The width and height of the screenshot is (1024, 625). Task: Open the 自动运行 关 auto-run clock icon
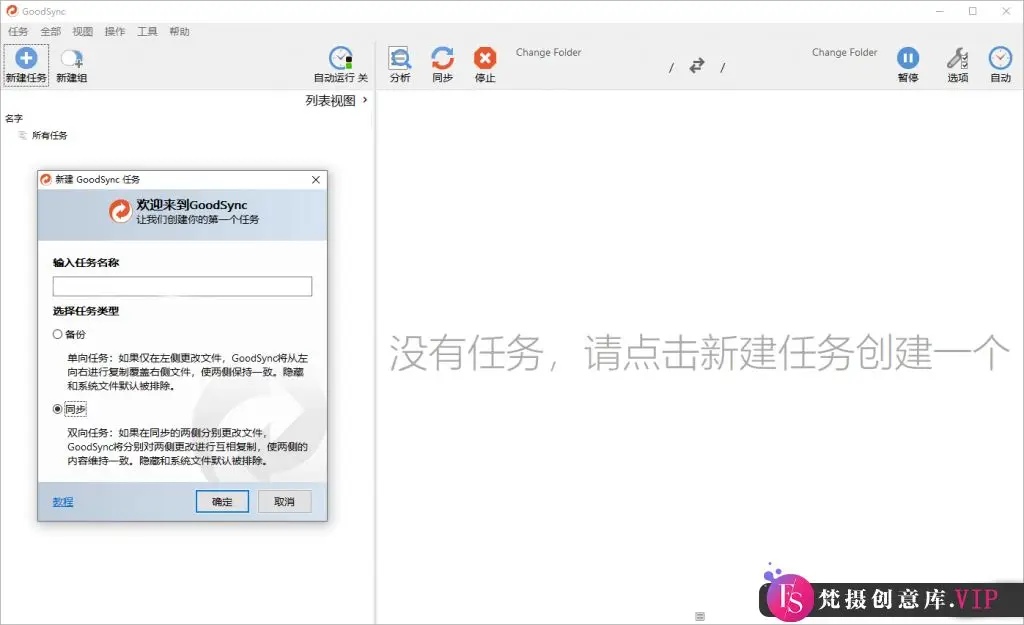click(340, 59)
